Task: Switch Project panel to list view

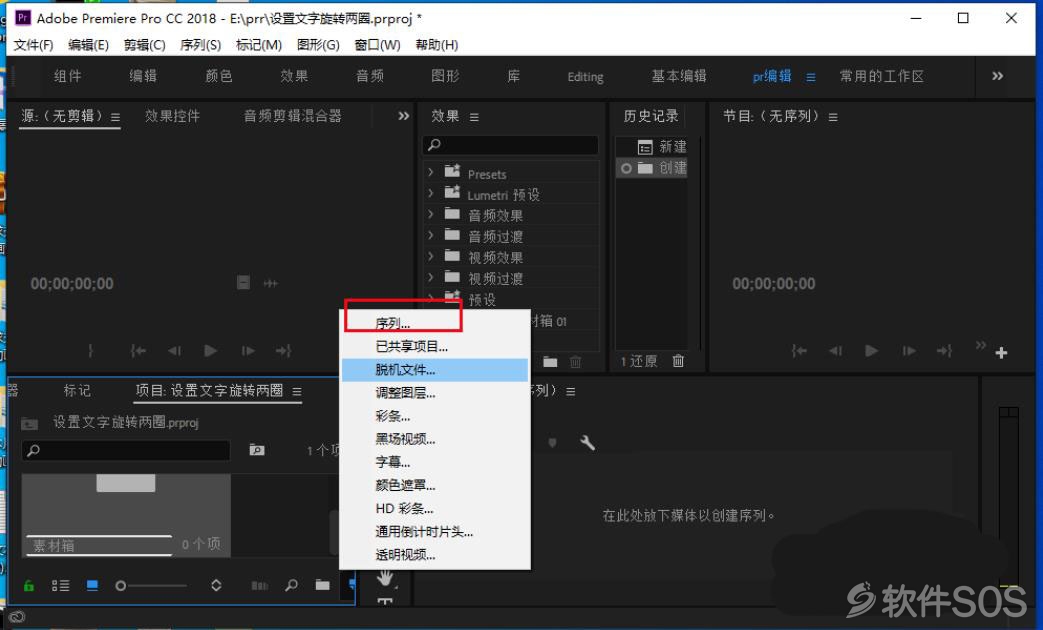Action: tap(61, 585)
